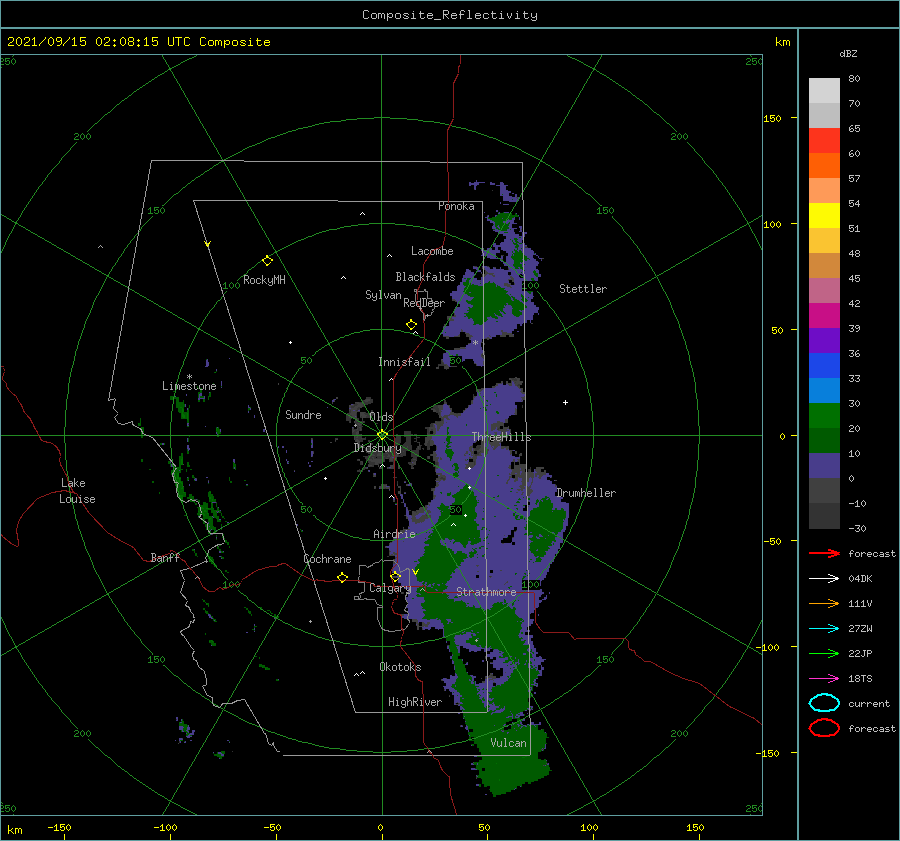The width and height of the screenshot is (900, 841).
Task: Click the bright green swatch above 20 dBZ
Action: (x=824, y=415)
